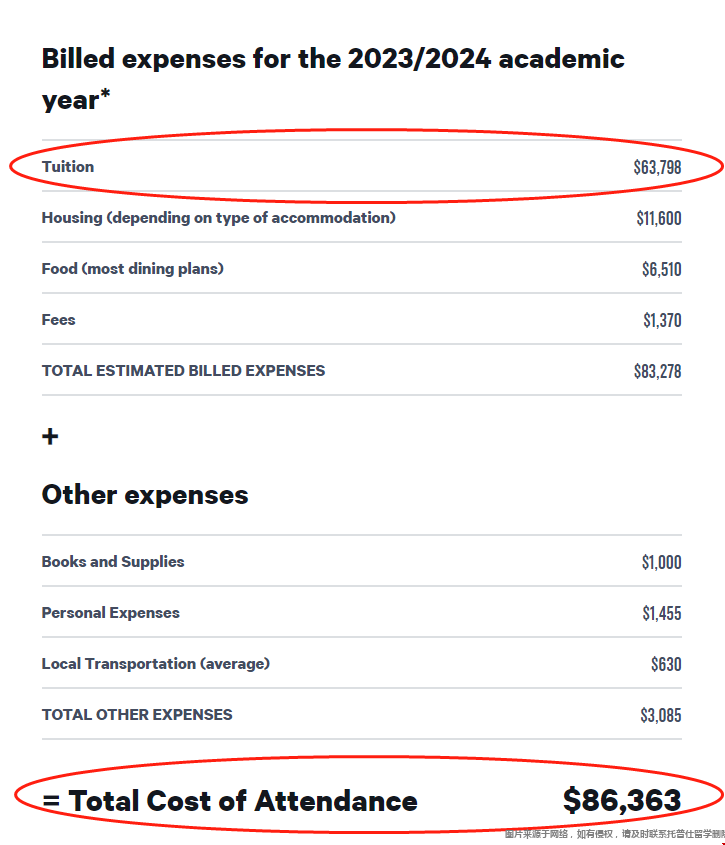Click the $63,798 tuition amount
Screen dimensions: 725x845
tap(657, 167)
